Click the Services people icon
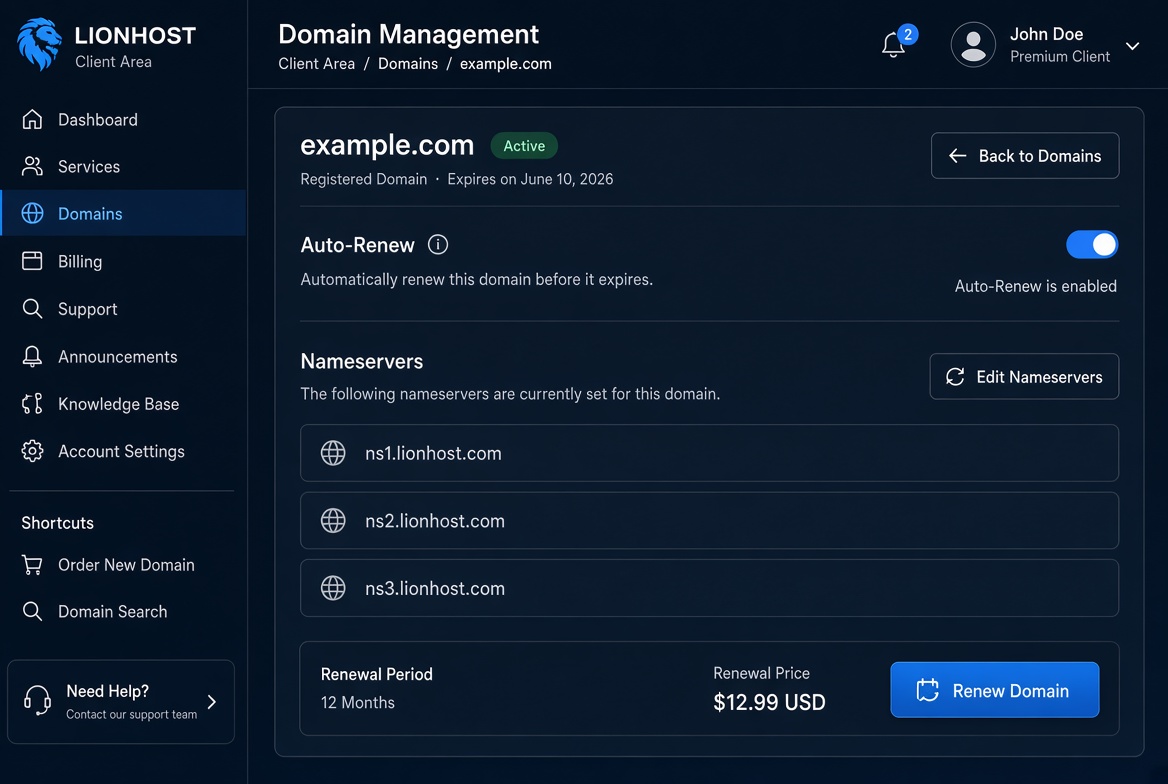Image resolution: width=1168 pixels, height=784 pixels. (x=32, y=166)
